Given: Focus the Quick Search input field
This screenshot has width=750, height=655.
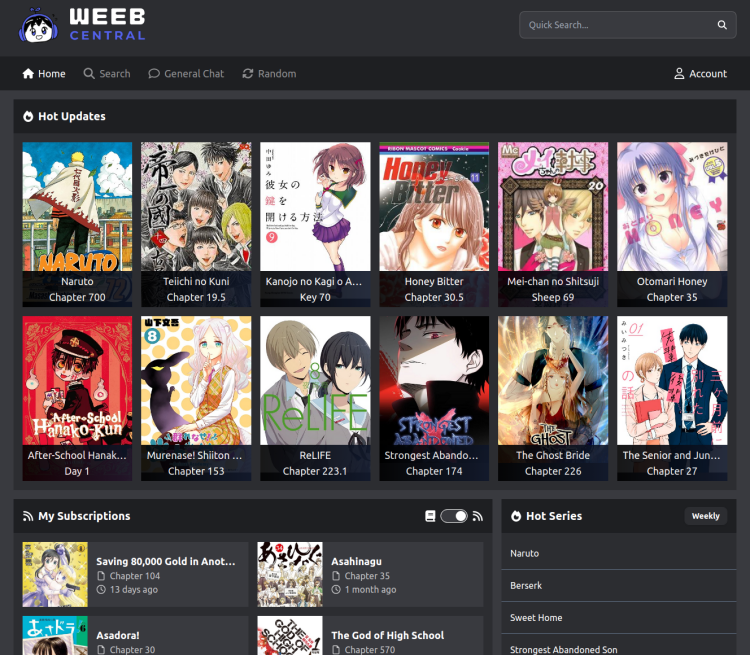Looking at the screenshot, I should coord(628,25).
